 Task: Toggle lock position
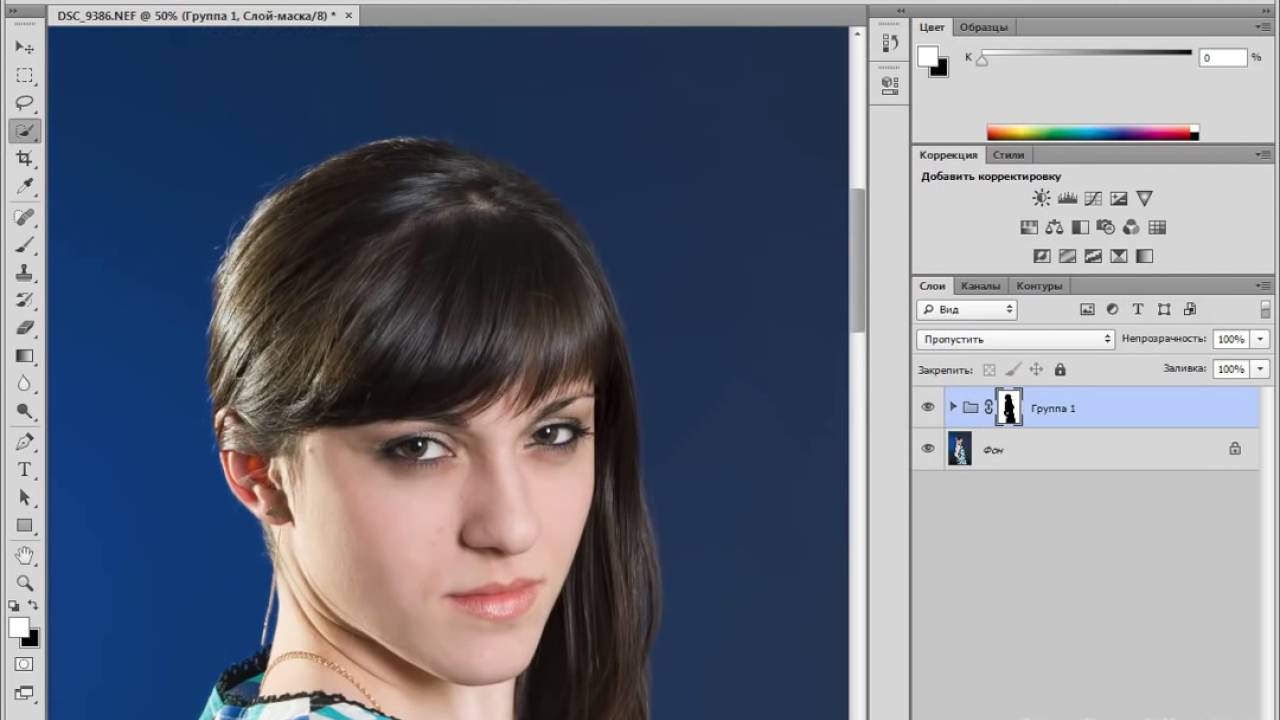[1036, 369]
